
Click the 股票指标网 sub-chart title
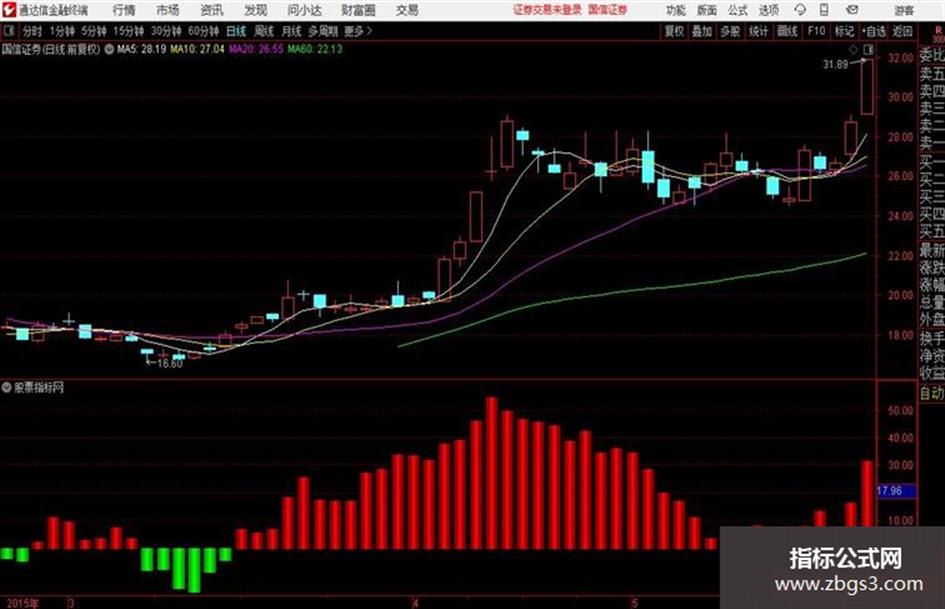point(39,387)
